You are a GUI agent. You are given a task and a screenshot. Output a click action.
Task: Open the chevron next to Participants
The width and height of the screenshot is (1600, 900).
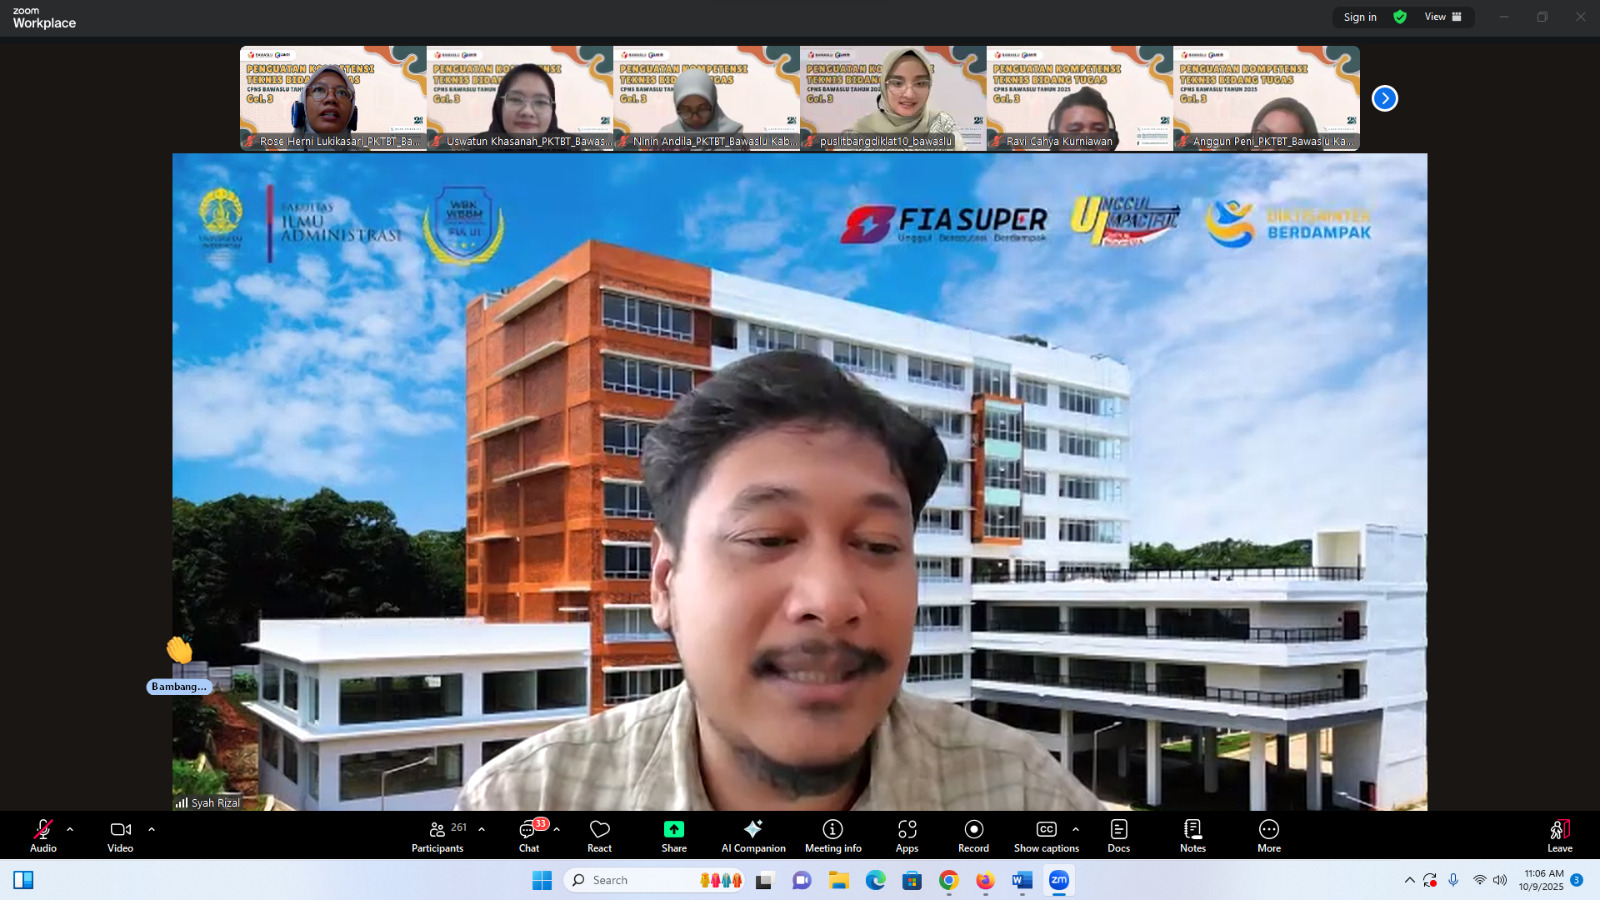pos(481,829)
